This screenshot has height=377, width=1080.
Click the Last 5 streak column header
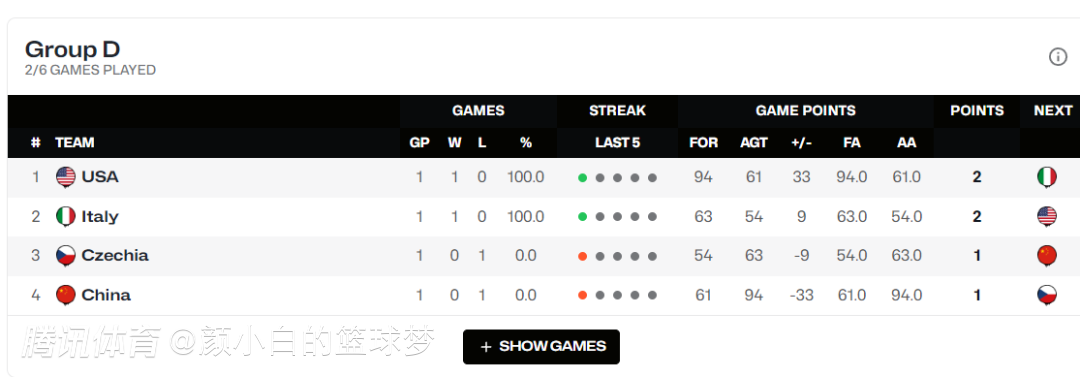click(x=617, y=143)
